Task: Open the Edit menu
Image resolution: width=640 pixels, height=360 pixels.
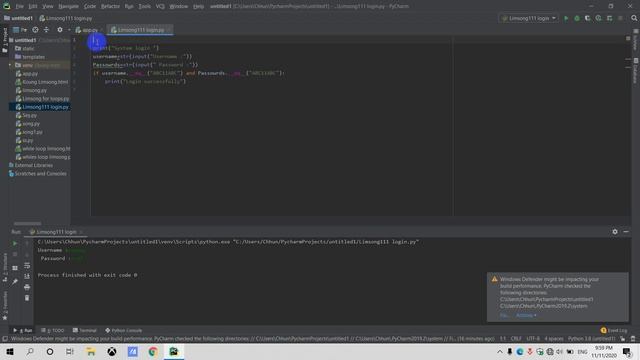Action: pyautogui.click(x=33, y=7)
